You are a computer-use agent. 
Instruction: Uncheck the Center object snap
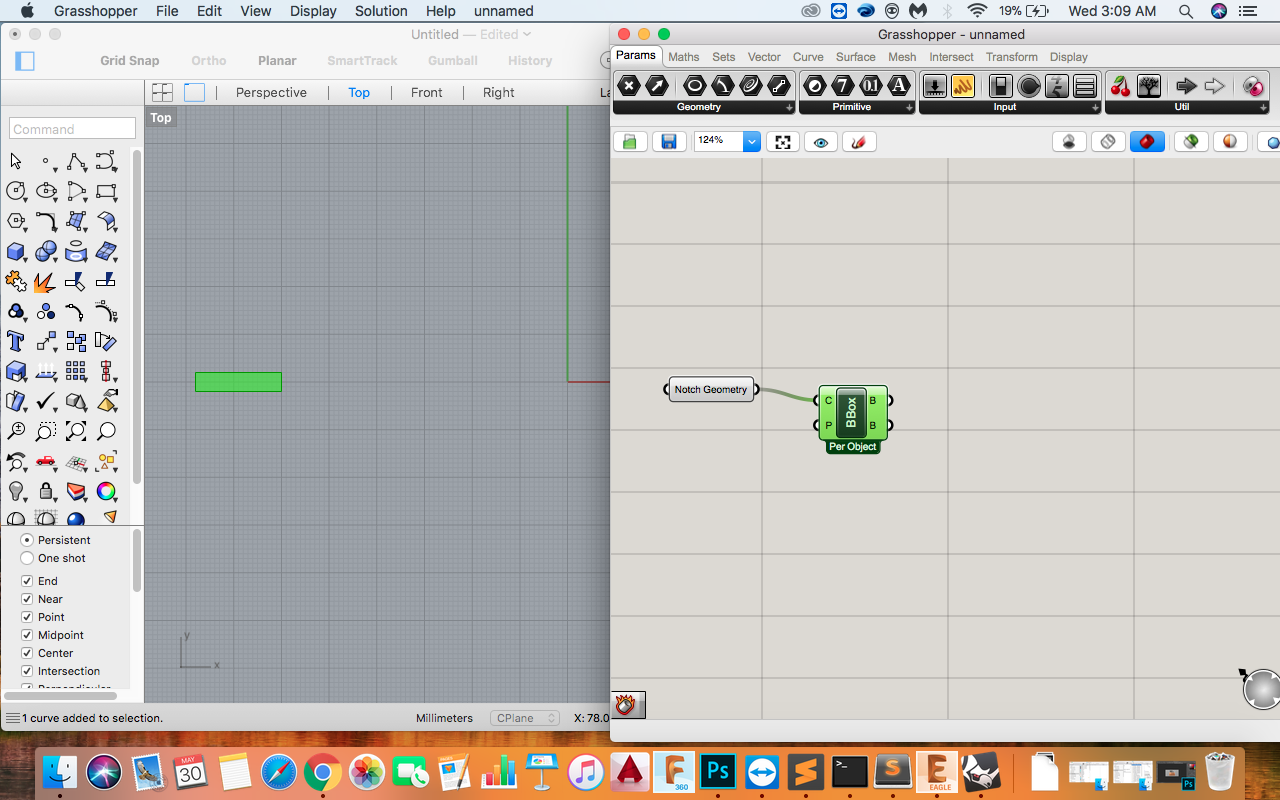coord(27,653)
